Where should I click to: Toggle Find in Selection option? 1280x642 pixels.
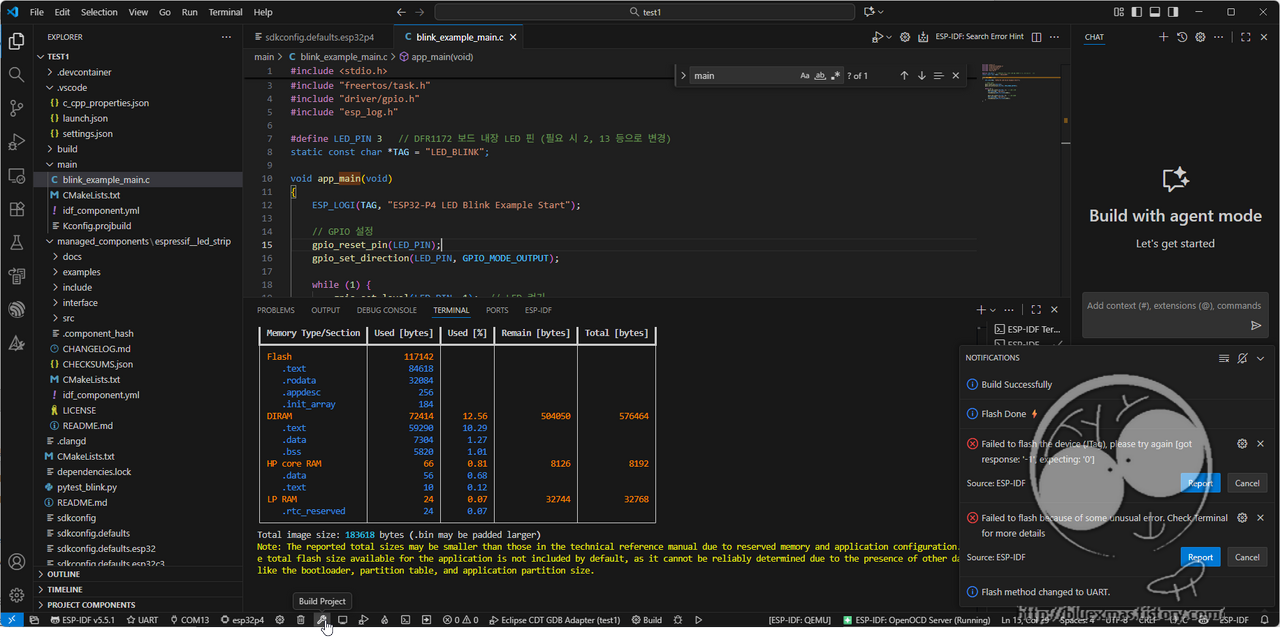939,76
